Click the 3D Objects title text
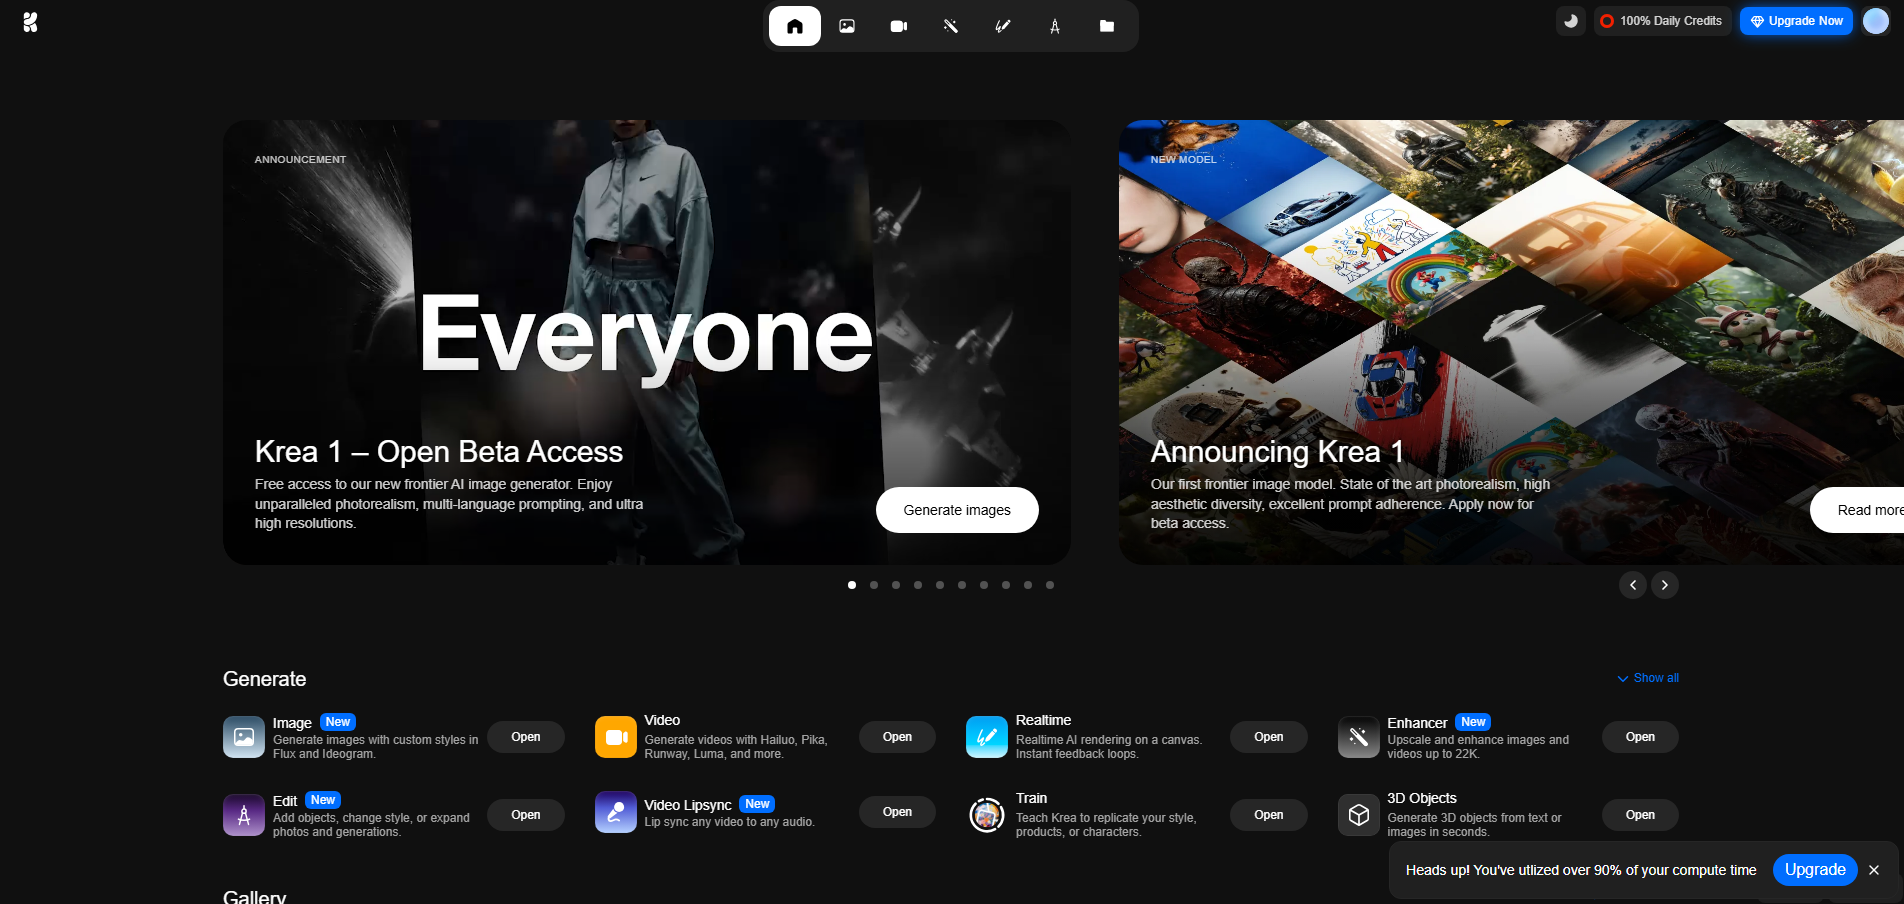 [1422, 798]
